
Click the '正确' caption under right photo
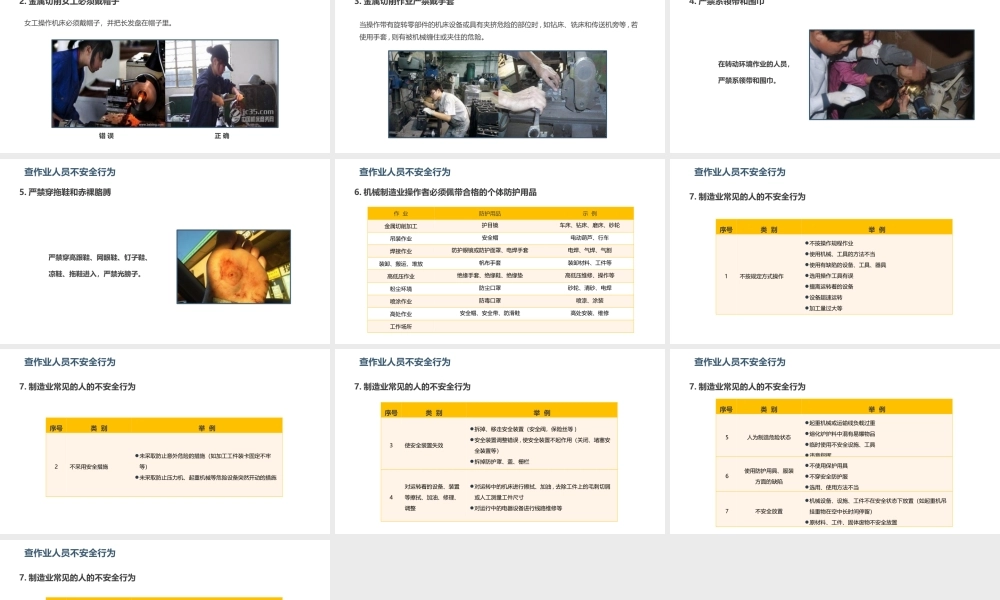point(222,136)
